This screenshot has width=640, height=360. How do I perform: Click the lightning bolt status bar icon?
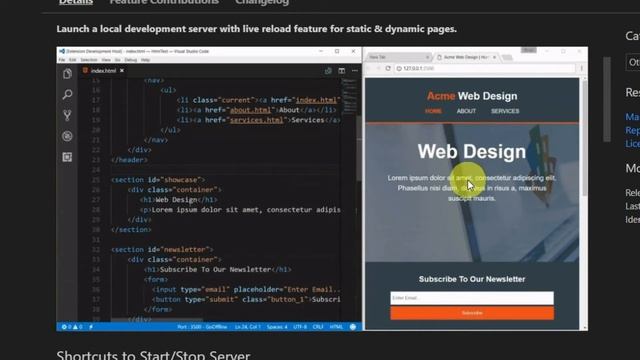pos(91,327)
